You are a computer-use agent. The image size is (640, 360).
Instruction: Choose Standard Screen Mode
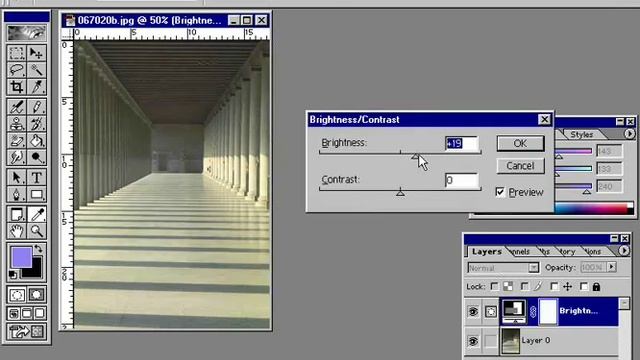click(x=14, y=313)
